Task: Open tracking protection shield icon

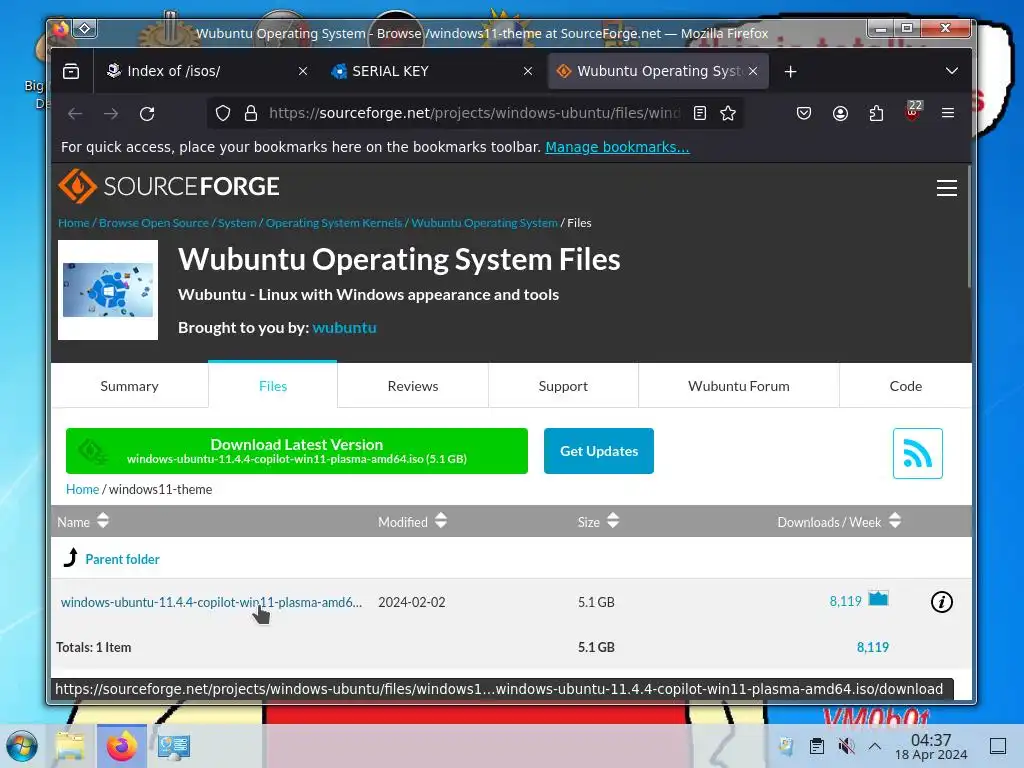Action: tap(223, 114)
